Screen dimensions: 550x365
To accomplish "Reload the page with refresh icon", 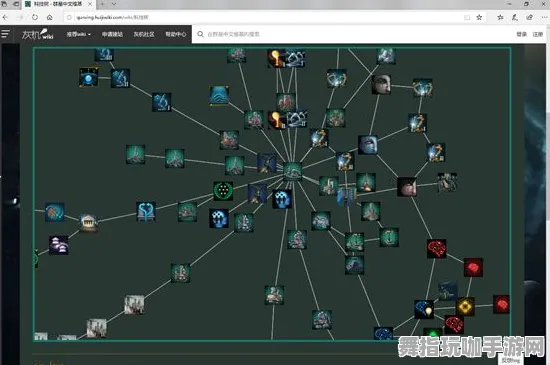I will (35, 17).
